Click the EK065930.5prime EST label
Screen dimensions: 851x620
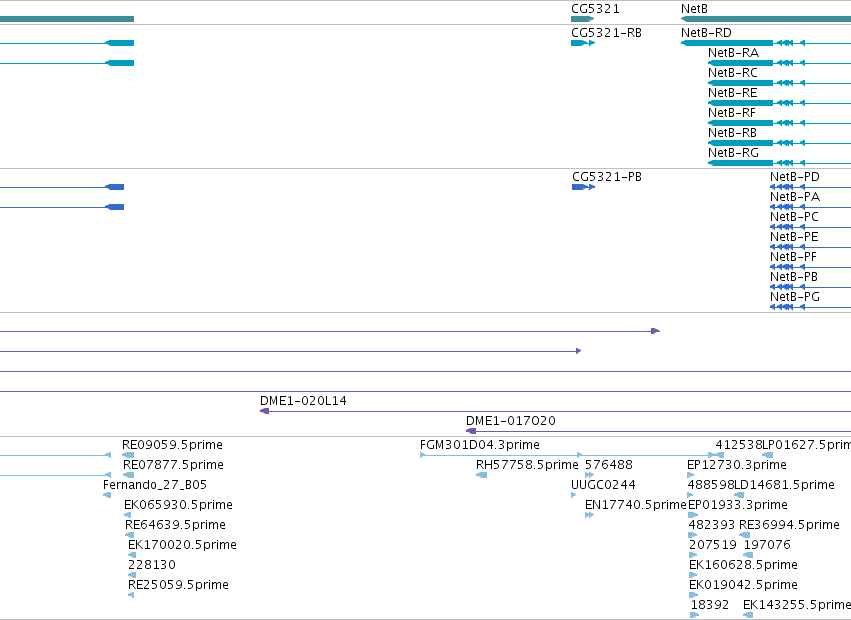click(178, 505)
